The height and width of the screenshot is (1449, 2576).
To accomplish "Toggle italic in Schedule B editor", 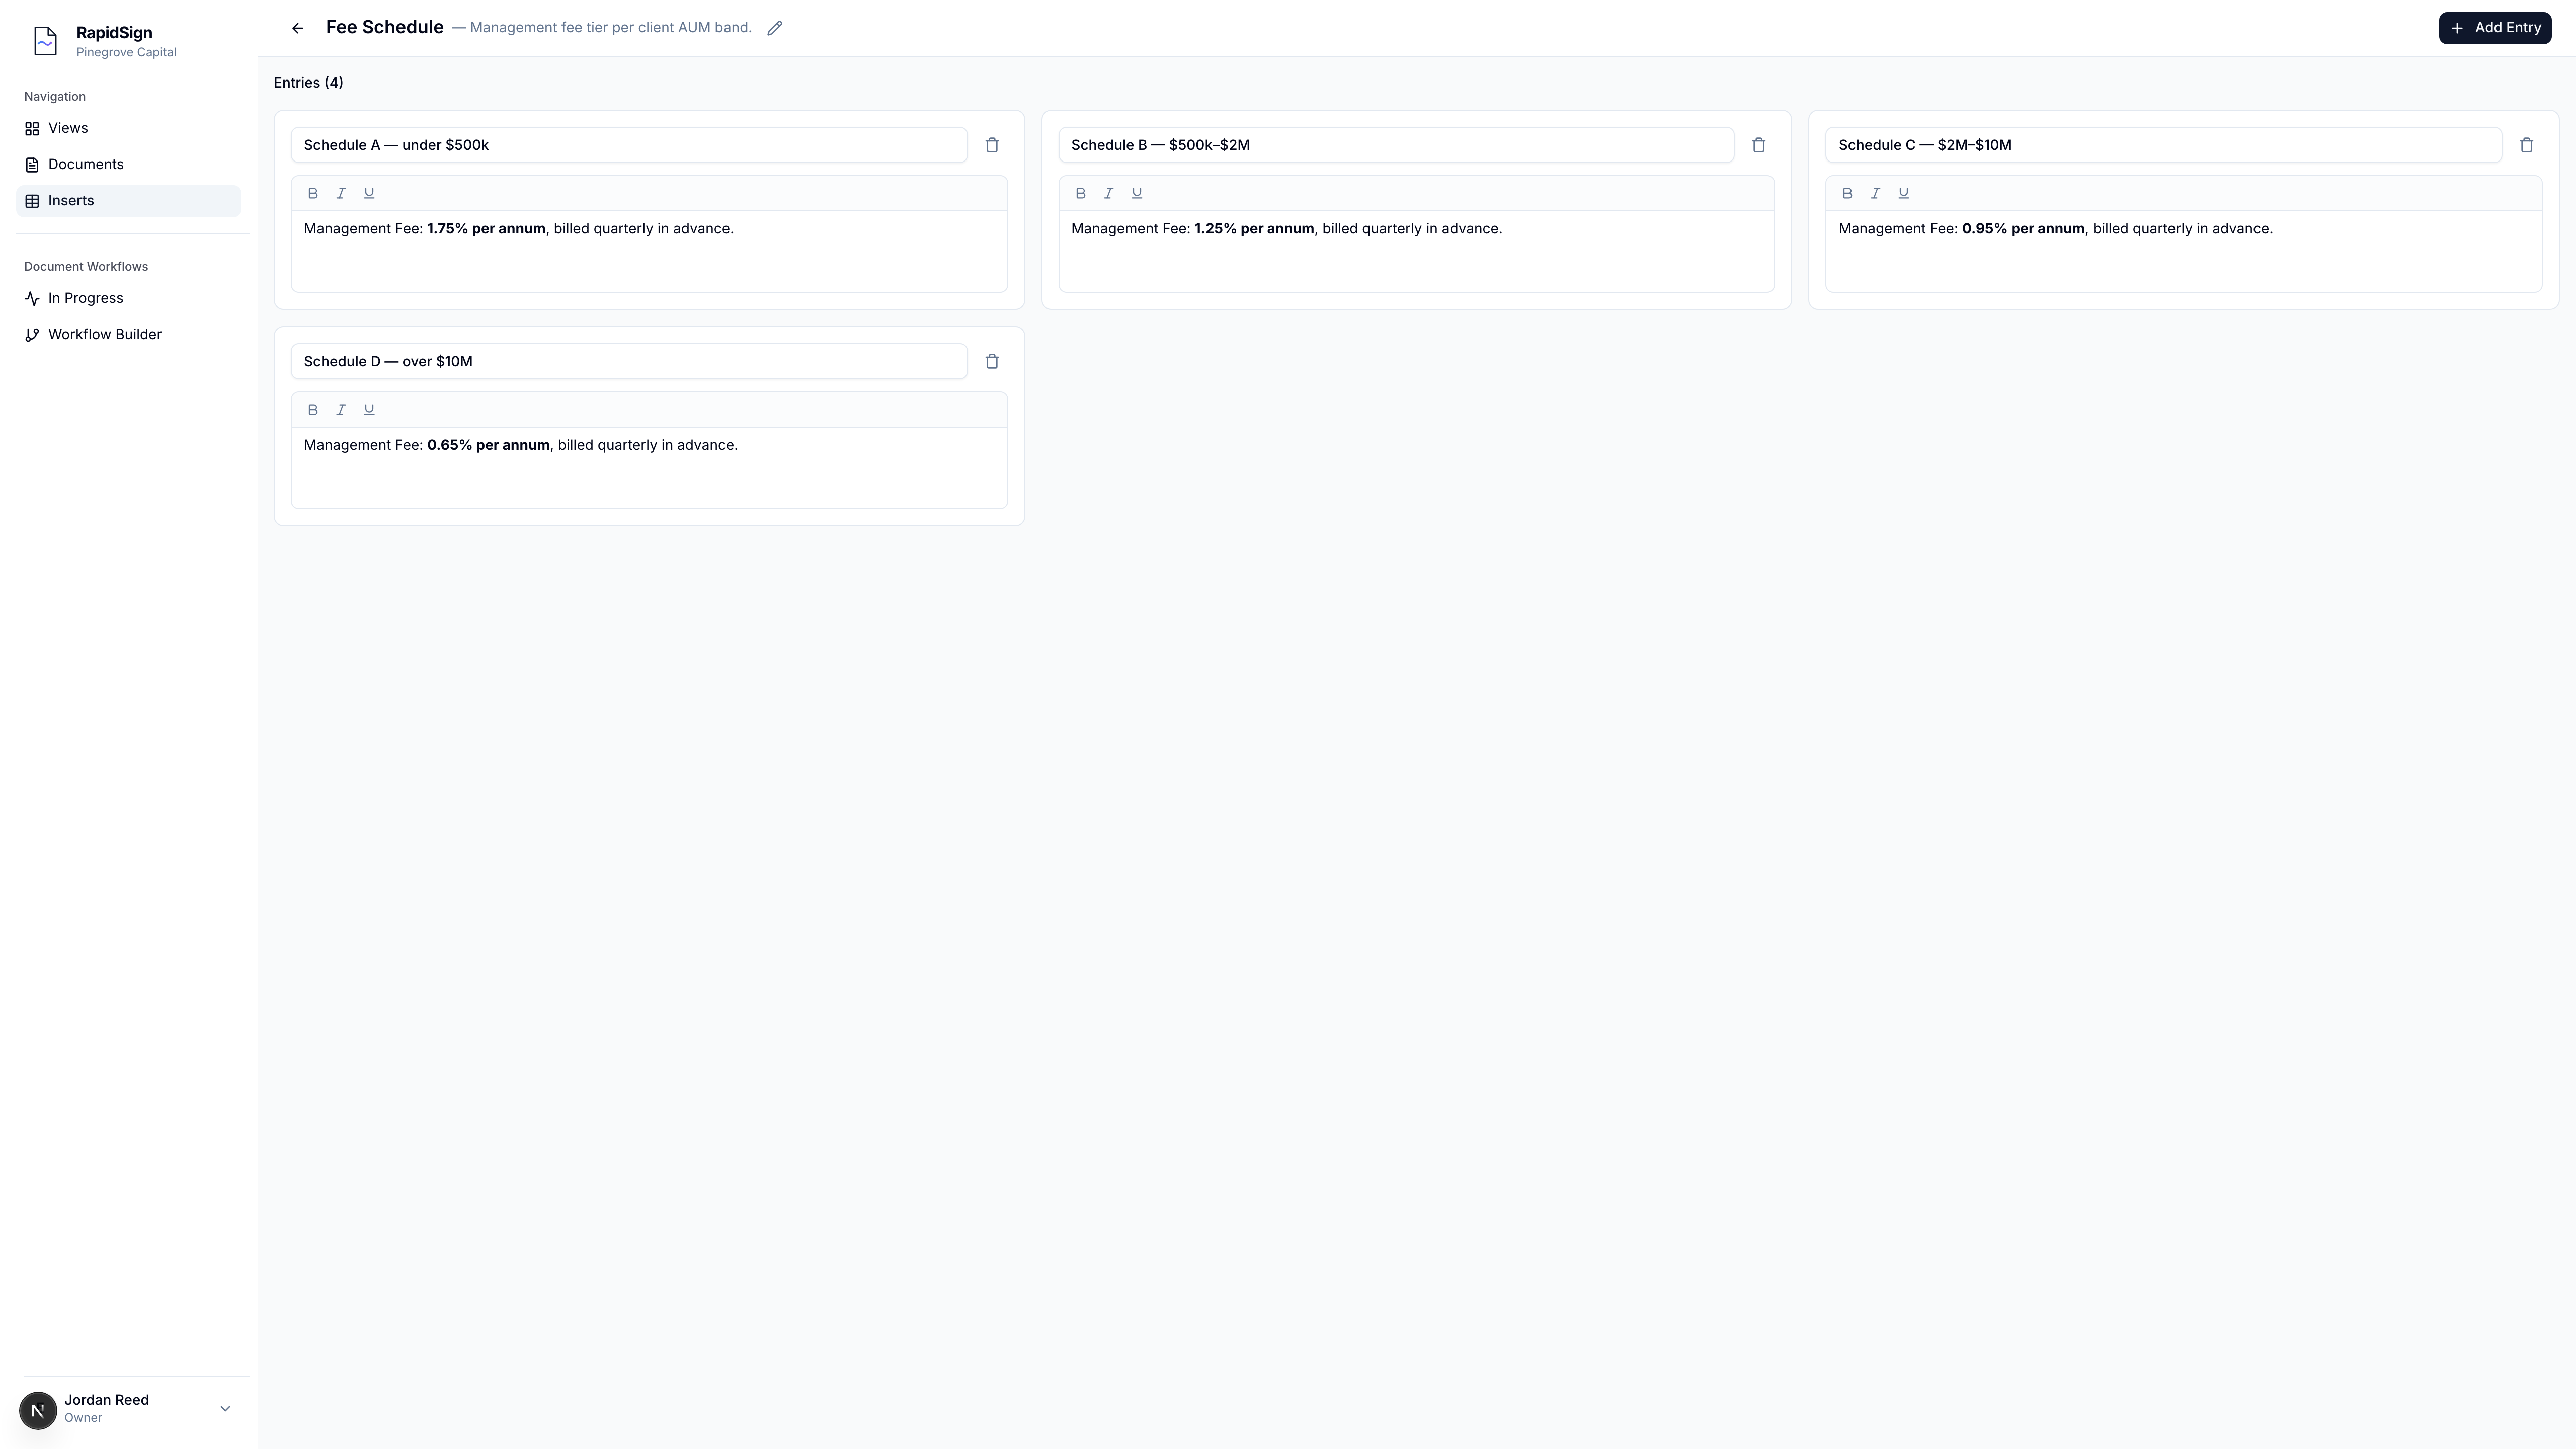I will [x=1108, y=193].
